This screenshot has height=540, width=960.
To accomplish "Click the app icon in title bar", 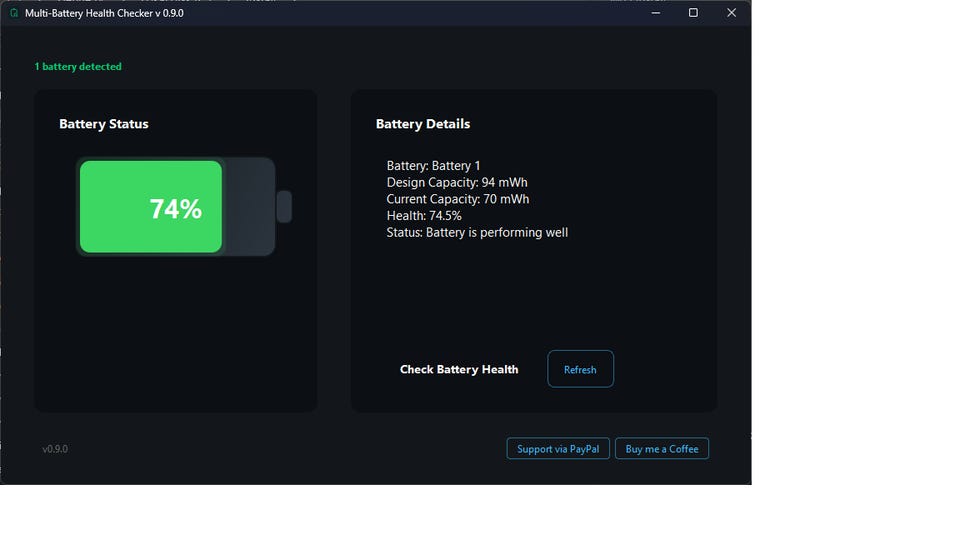I will [x=13, y=13].
